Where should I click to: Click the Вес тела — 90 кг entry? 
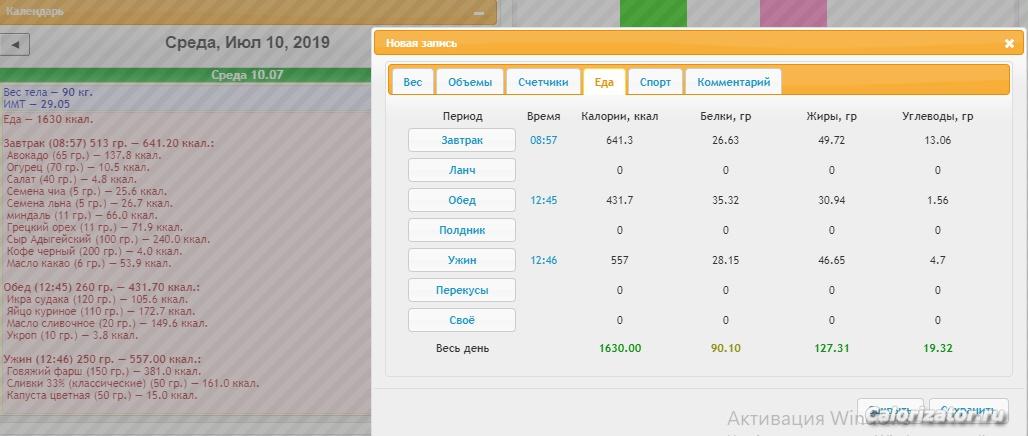(48, 92)
